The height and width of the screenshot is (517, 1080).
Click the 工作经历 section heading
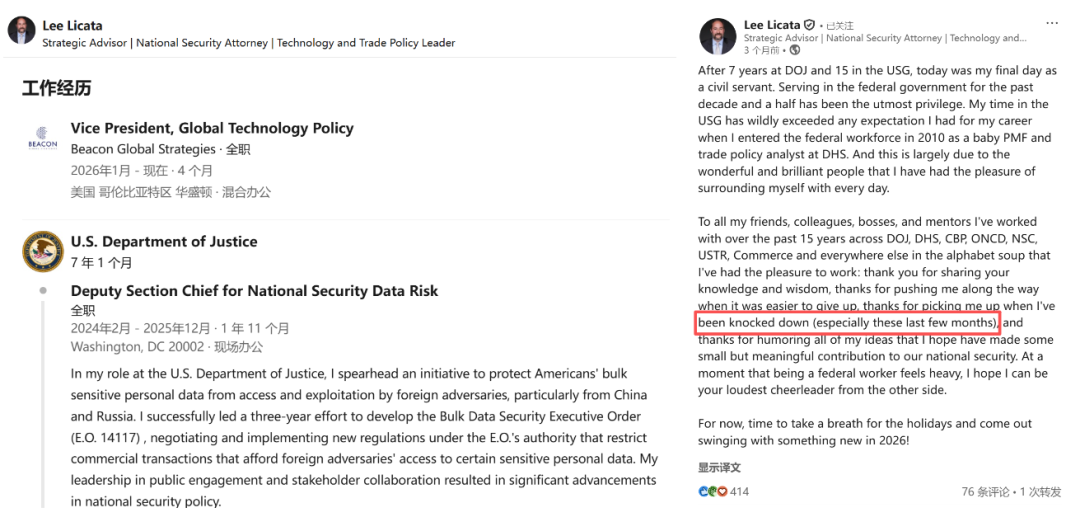pyautogui.click(x=56, y=88)
